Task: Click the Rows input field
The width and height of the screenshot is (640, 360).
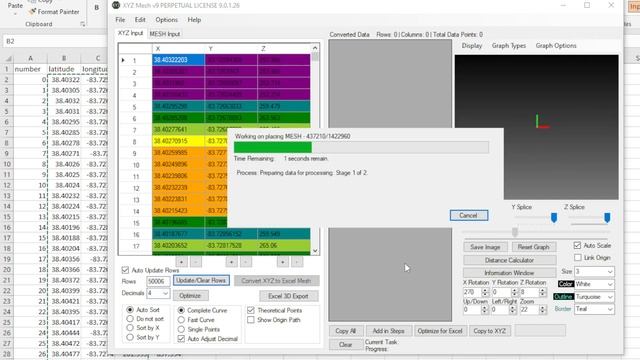Action: tap(158, 281)
